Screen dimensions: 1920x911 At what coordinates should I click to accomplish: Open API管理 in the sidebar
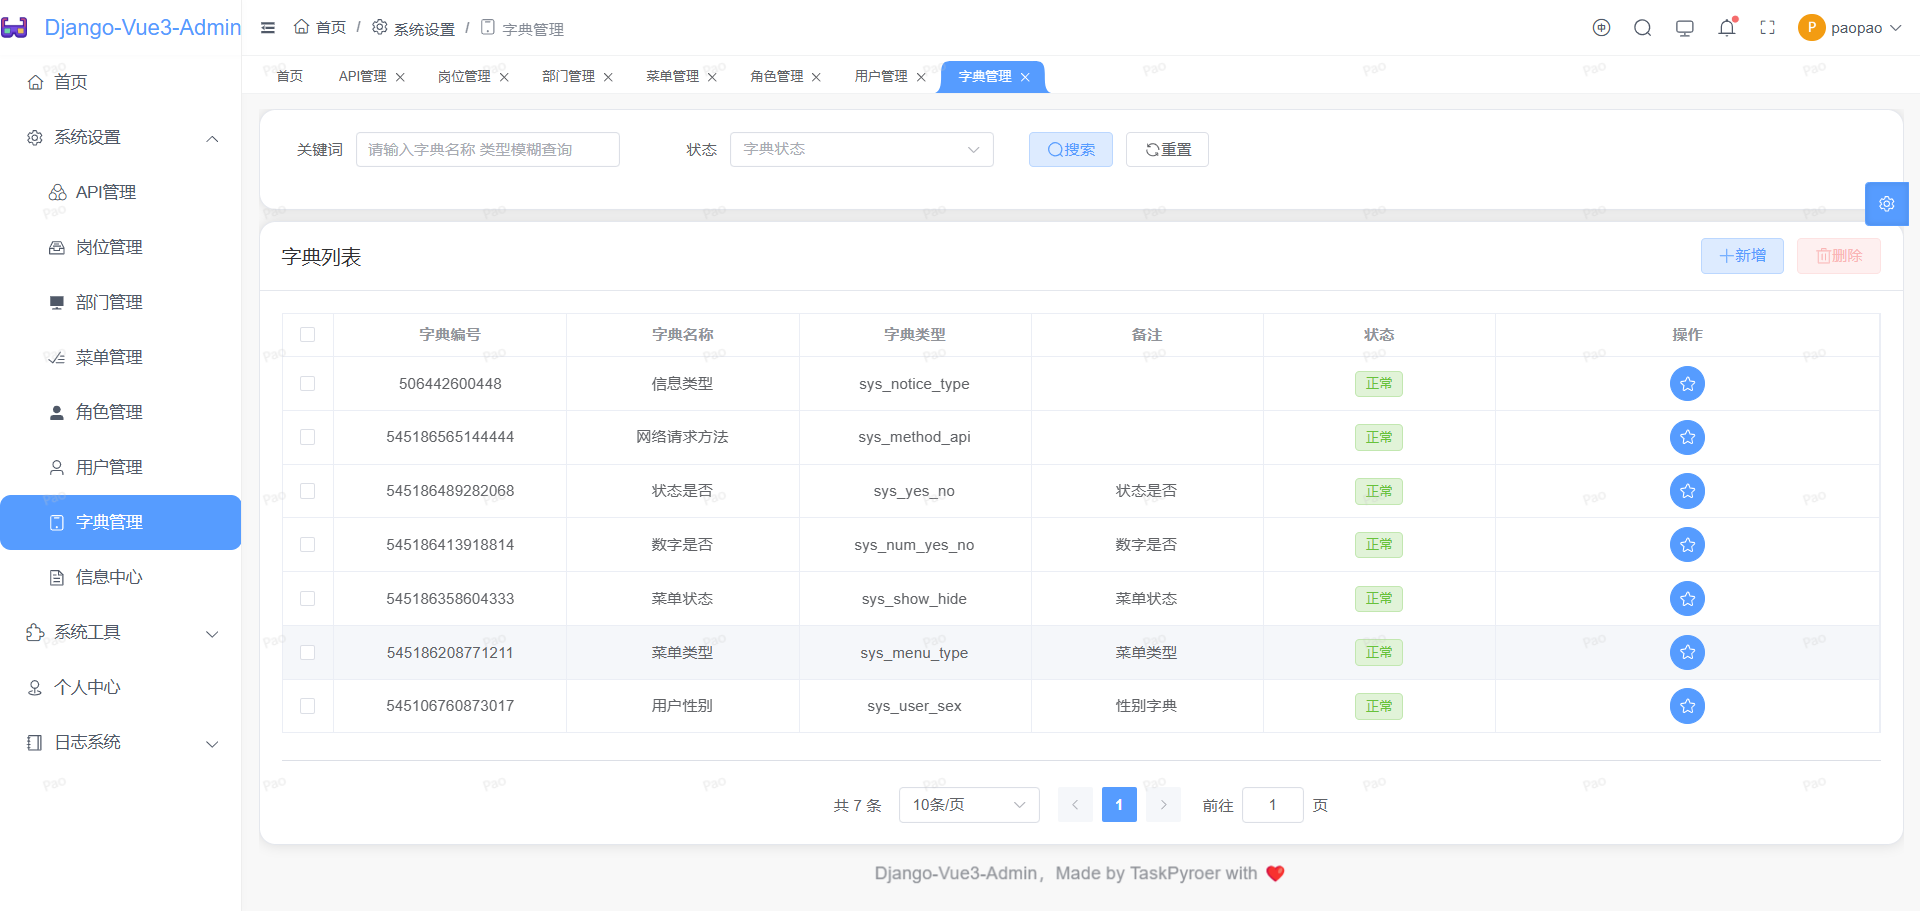click(120, 192)
